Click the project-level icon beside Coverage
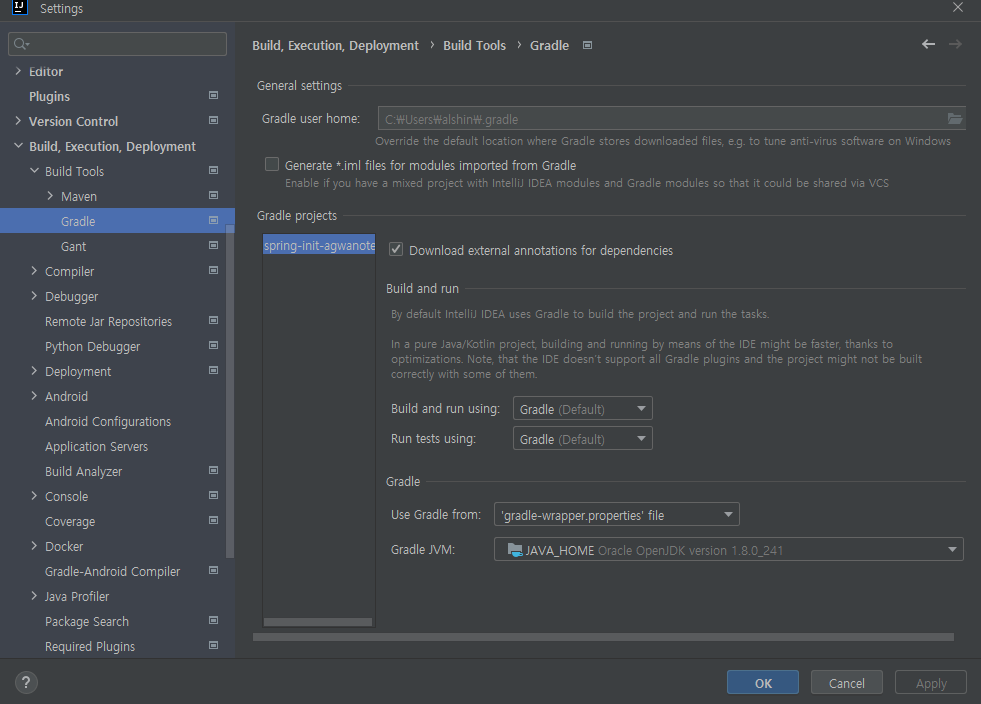This screenshot has width=981, height=704. [213, 521]
